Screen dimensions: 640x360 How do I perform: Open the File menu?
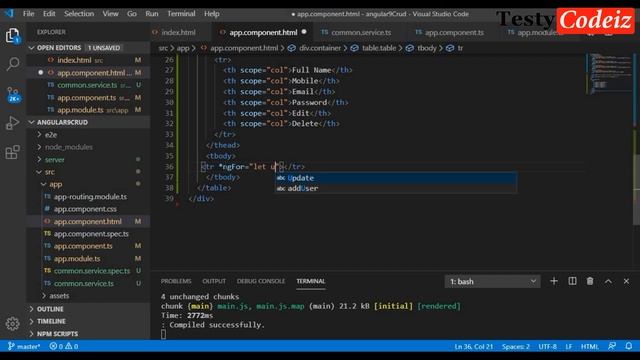click(29, 13)
